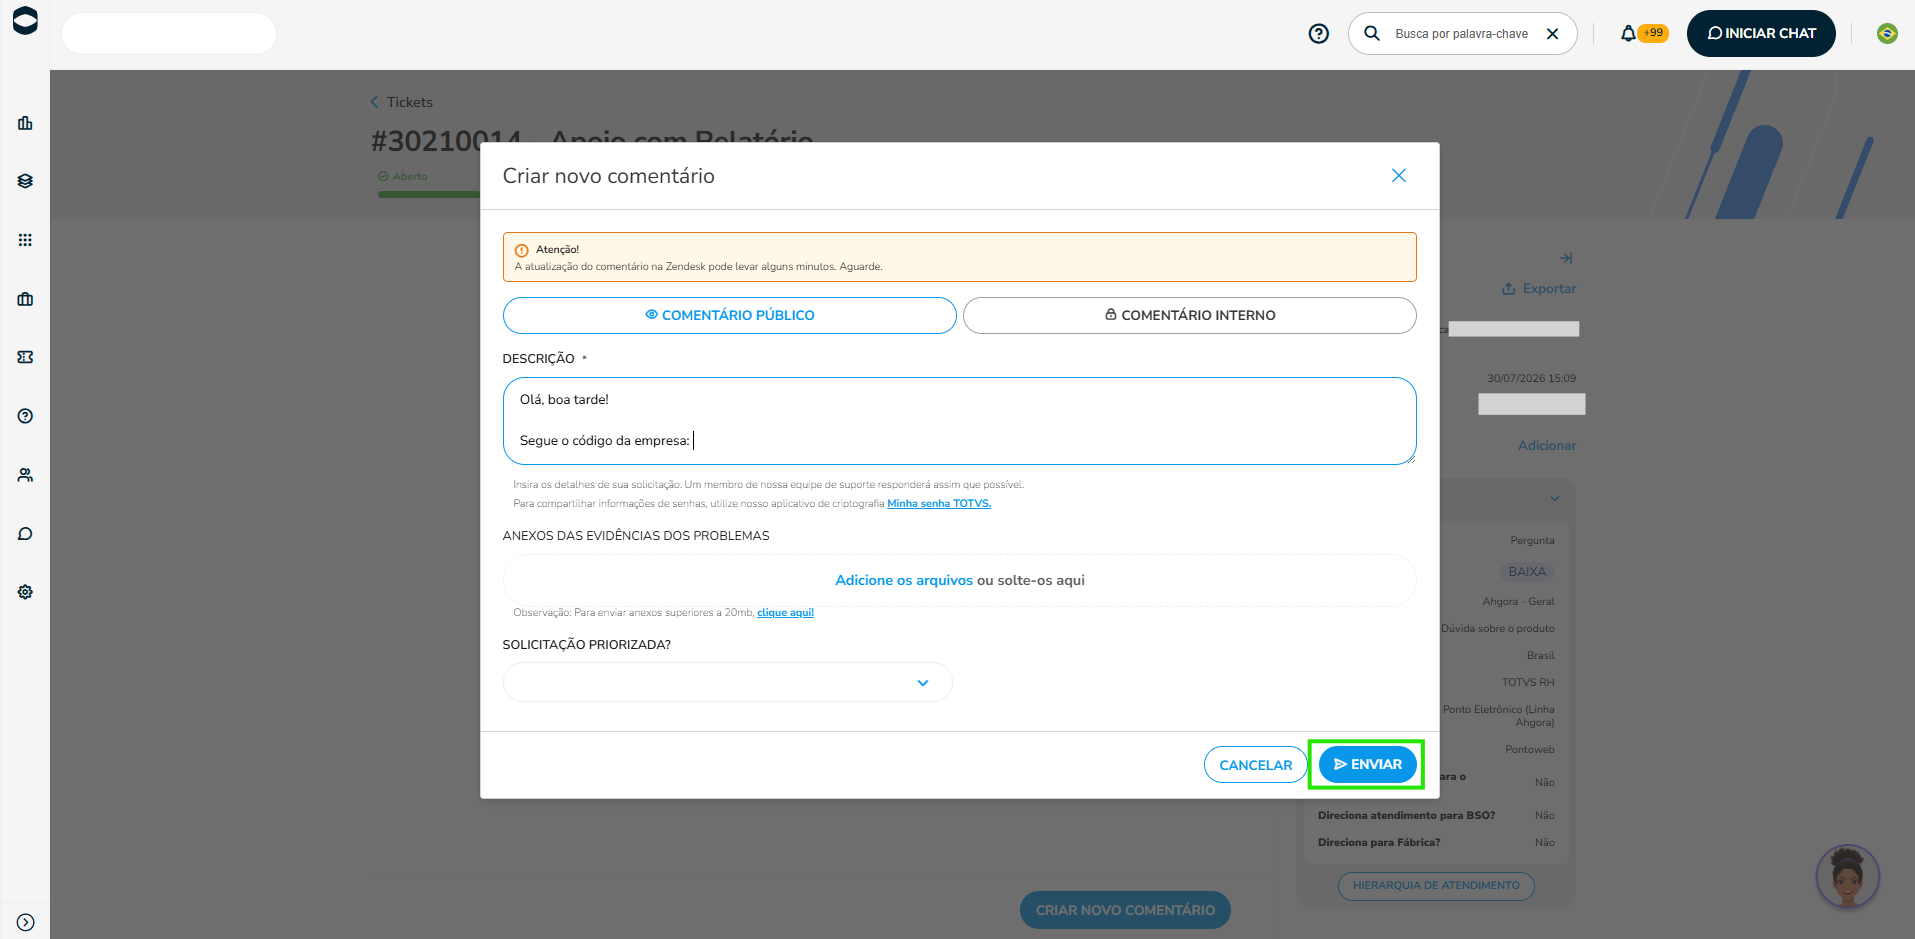Select COMENTÁRIO INTERNO option
The width and height of the screenshot is (1915, 939).
click(1190, 315)
